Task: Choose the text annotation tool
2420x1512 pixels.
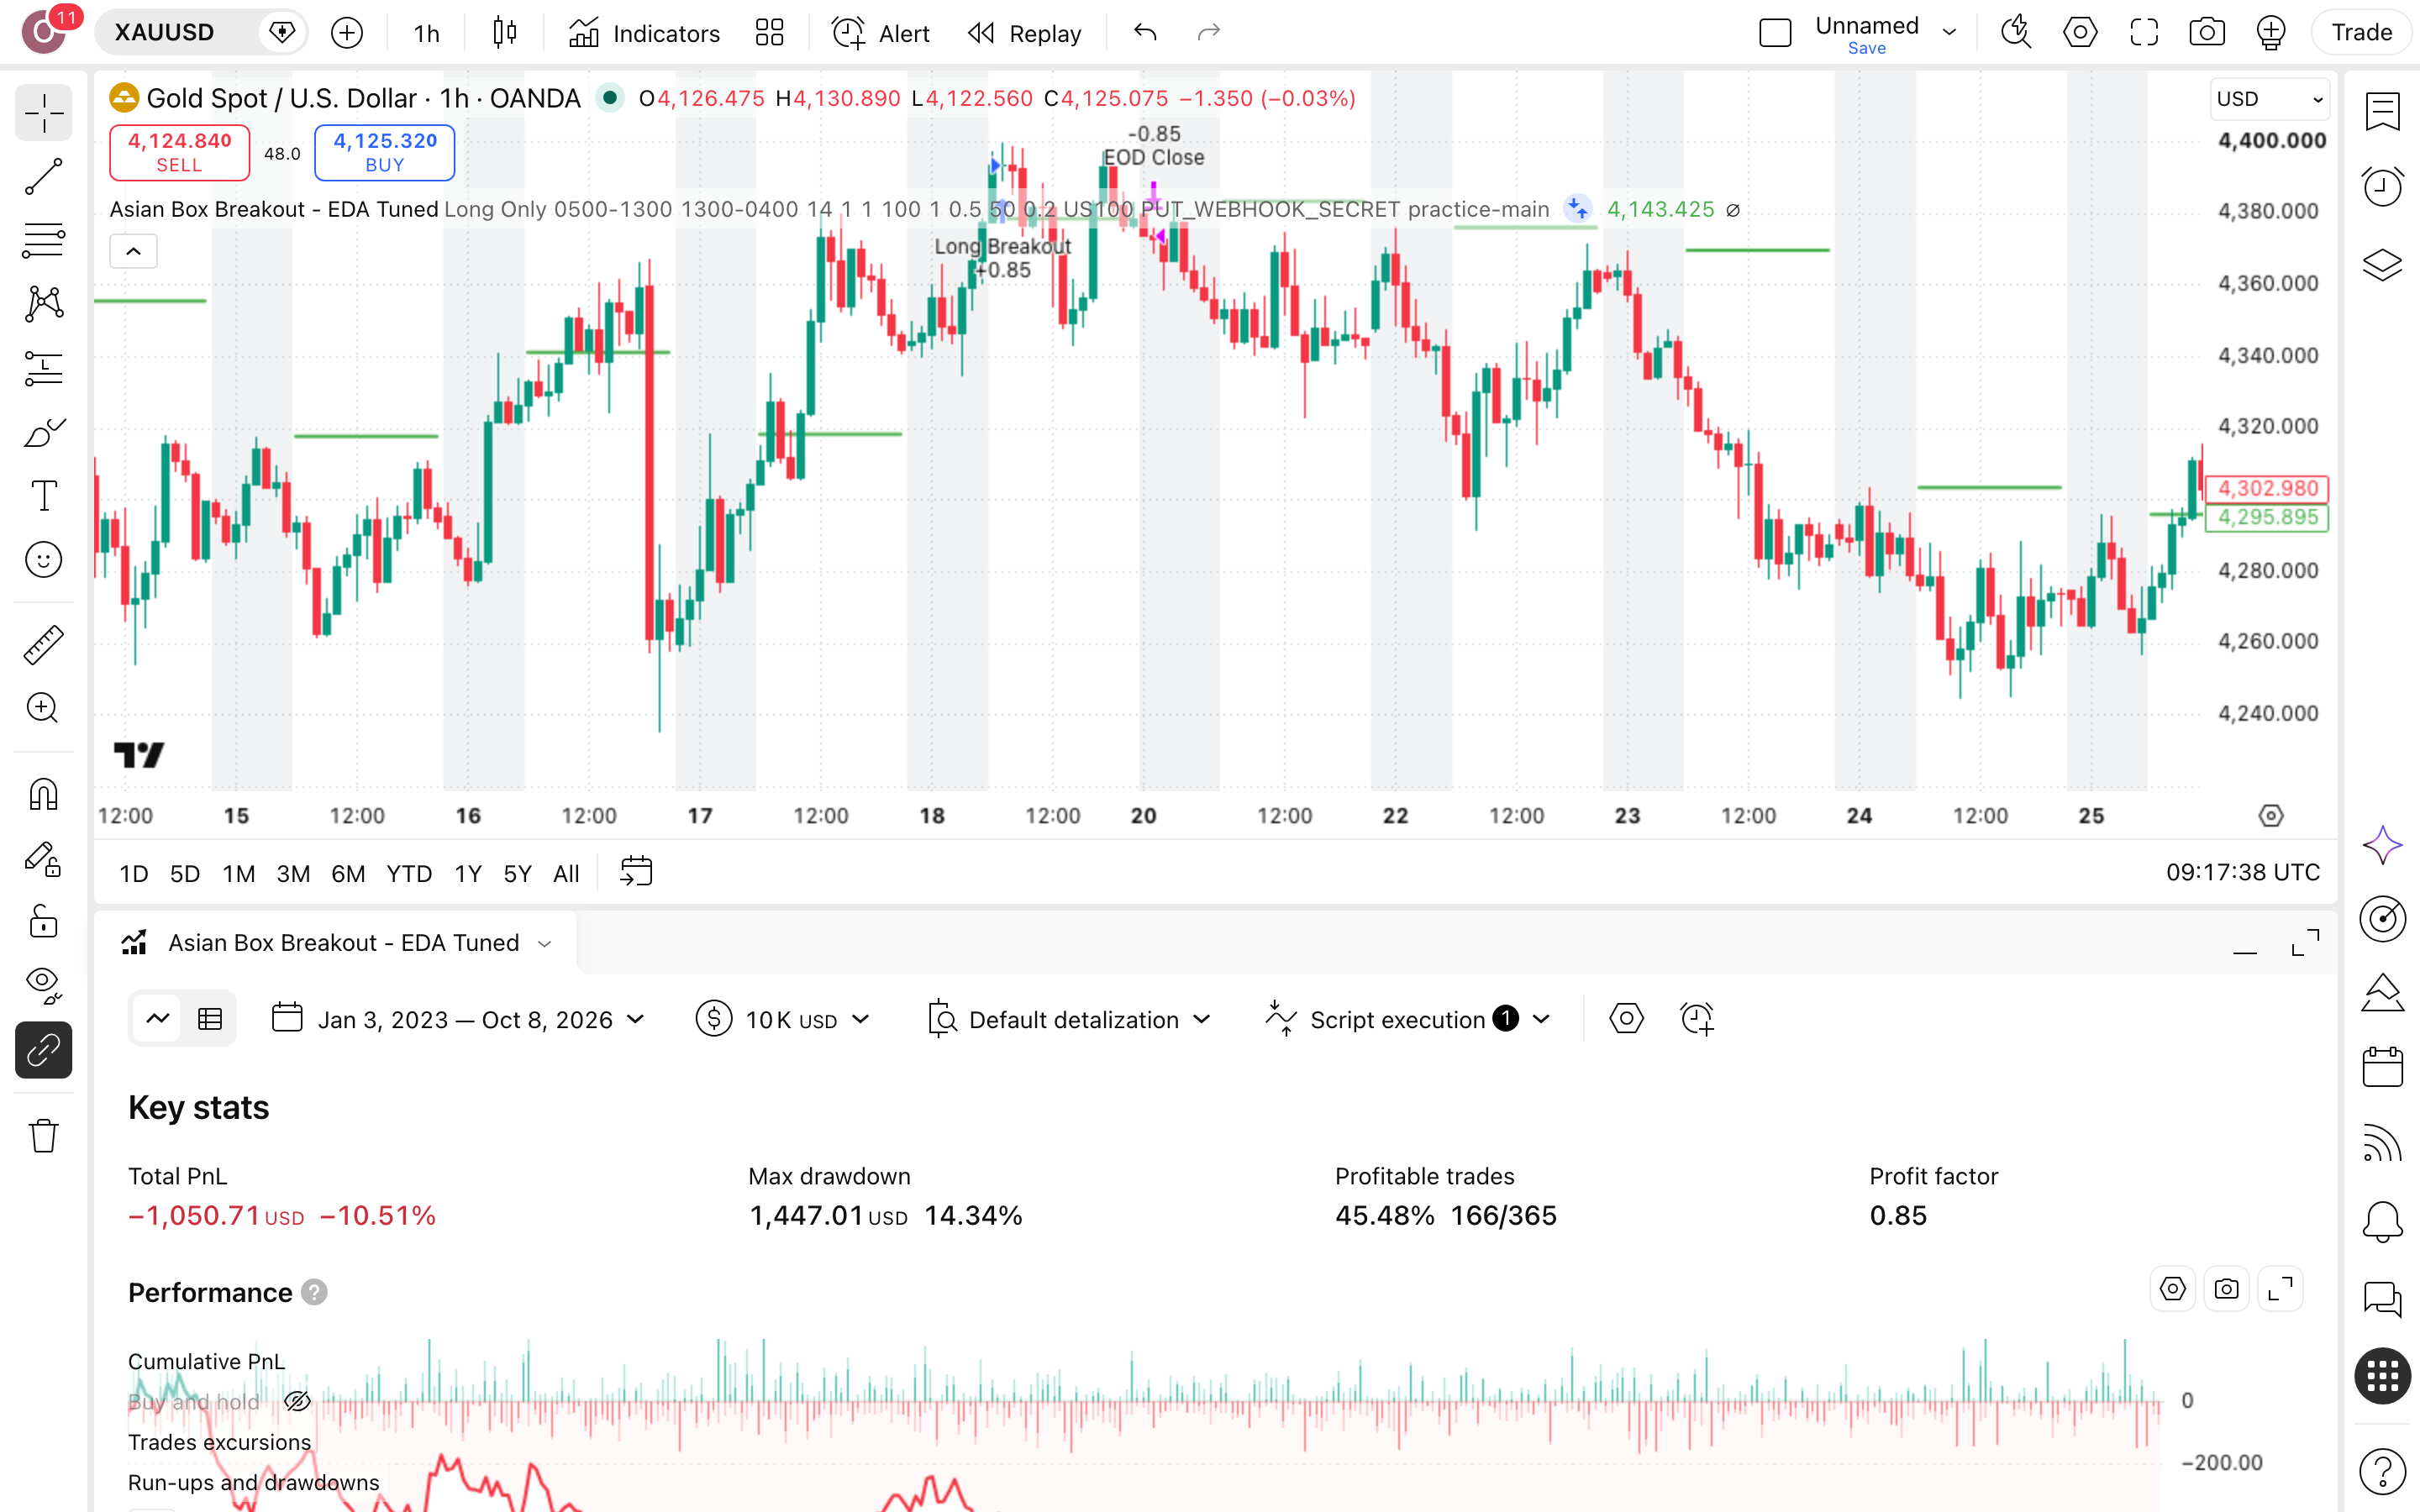Action: [43, 496]
